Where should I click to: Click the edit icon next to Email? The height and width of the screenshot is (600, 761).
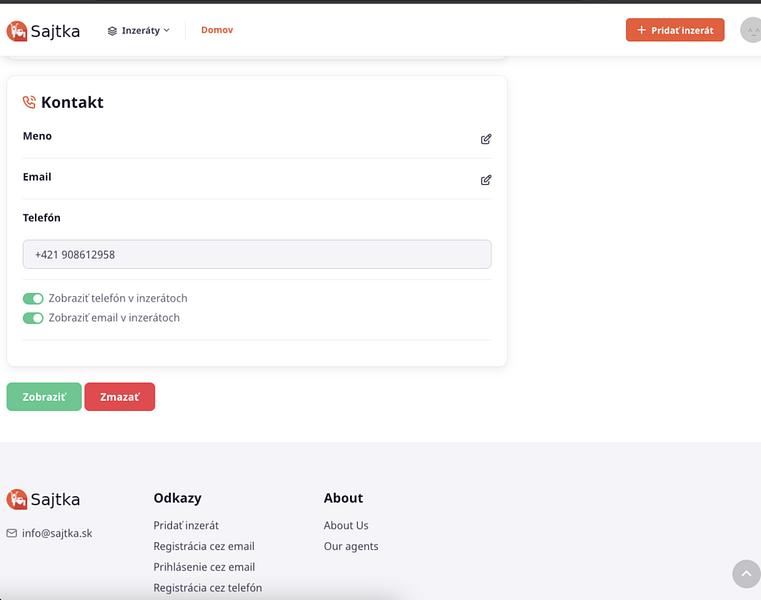click(486, 180)
